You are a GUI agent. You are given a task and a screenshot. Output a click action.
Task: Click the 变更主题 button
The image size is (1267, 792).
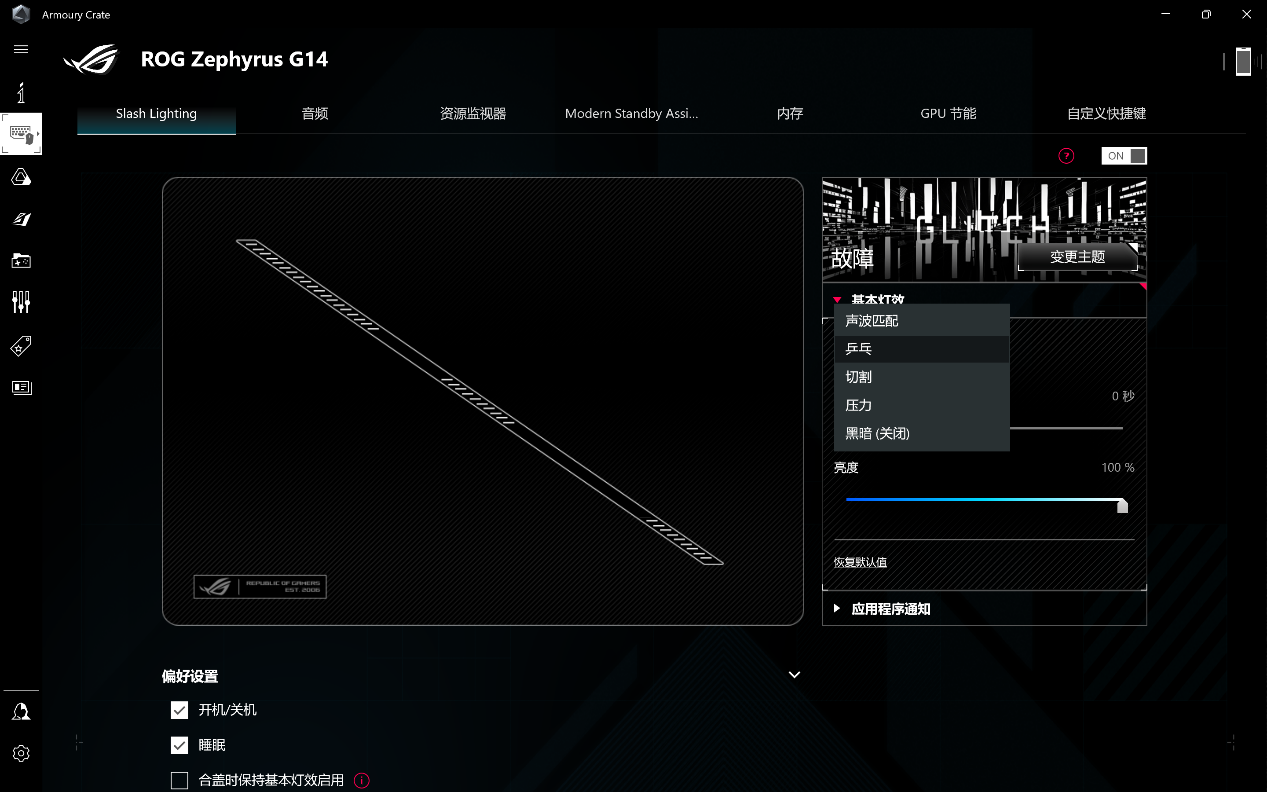point(1078,256)
